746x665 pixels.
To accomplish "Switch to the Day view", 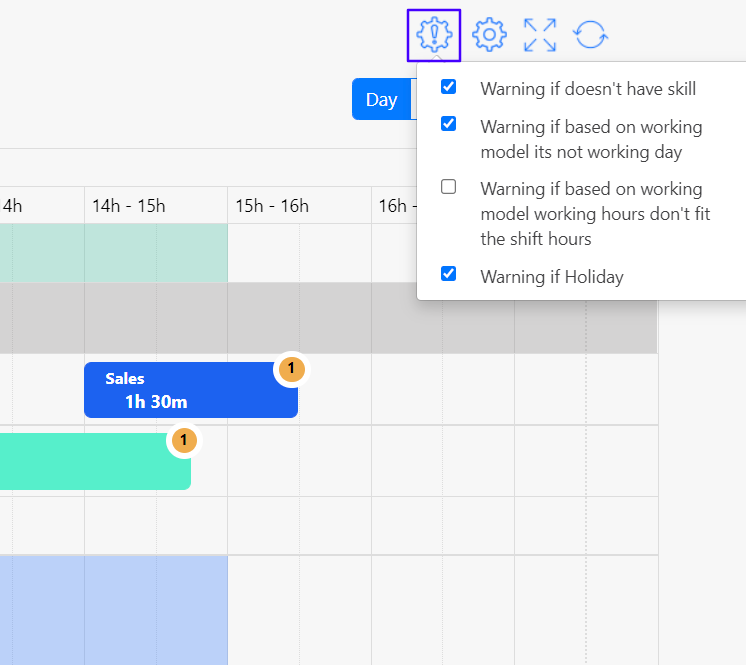I will pyautogui.click(x=381, y=100).
